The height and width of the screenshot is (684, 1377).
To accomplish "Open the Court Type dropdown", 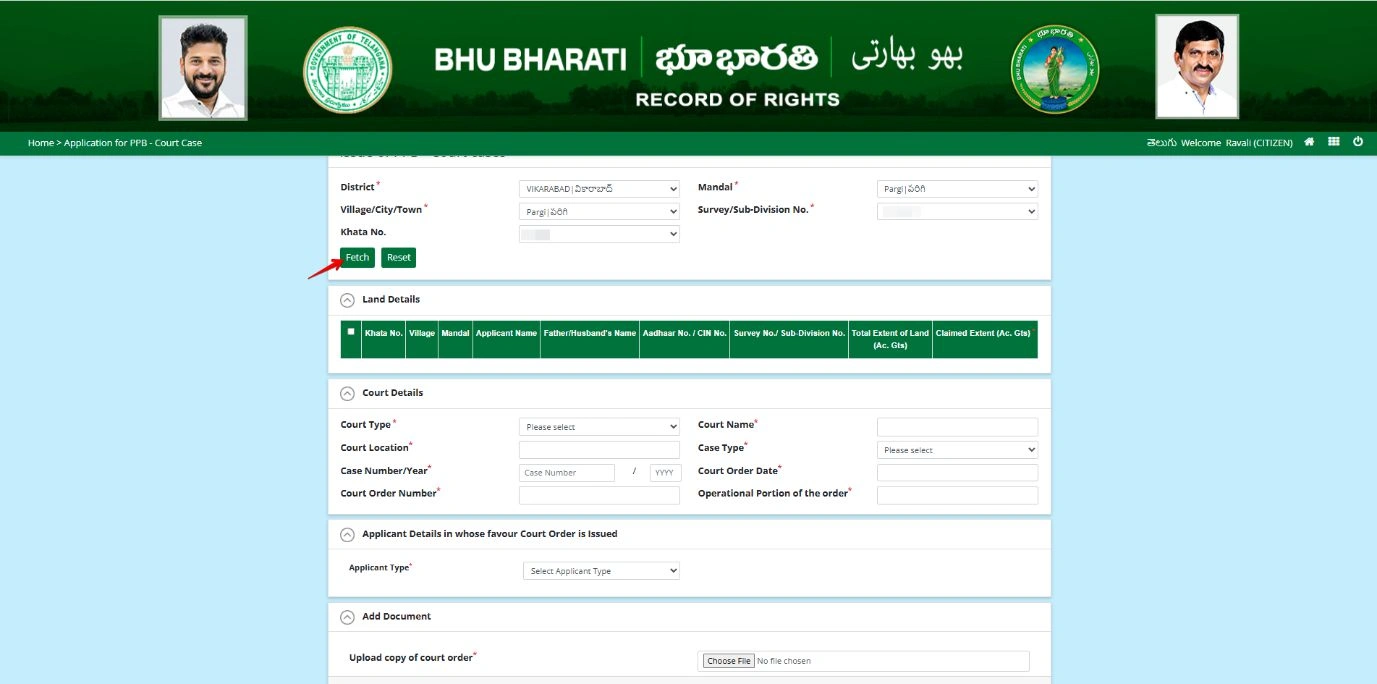I will [x=598, y=426].
